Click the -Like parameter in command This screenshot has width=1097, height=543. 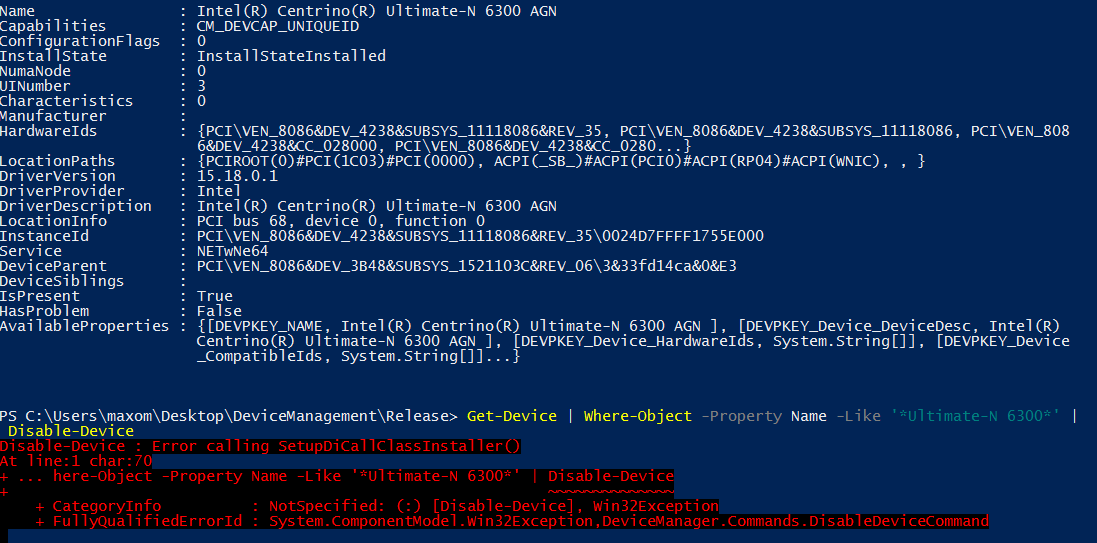858,416
